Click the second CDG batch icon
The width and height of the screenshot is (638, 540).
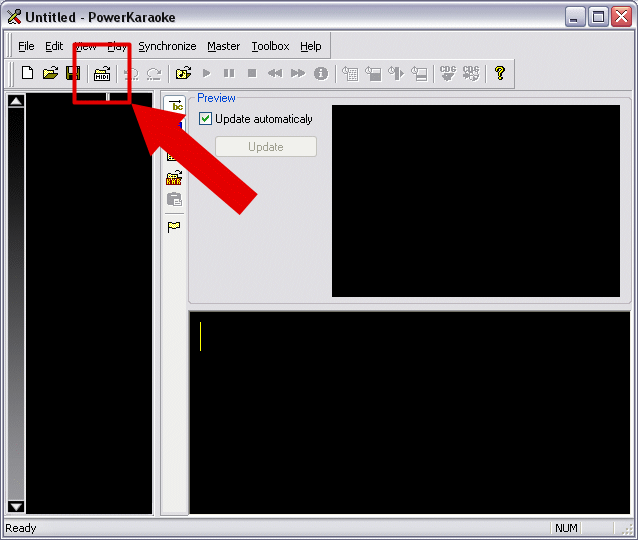pos(471,73)
